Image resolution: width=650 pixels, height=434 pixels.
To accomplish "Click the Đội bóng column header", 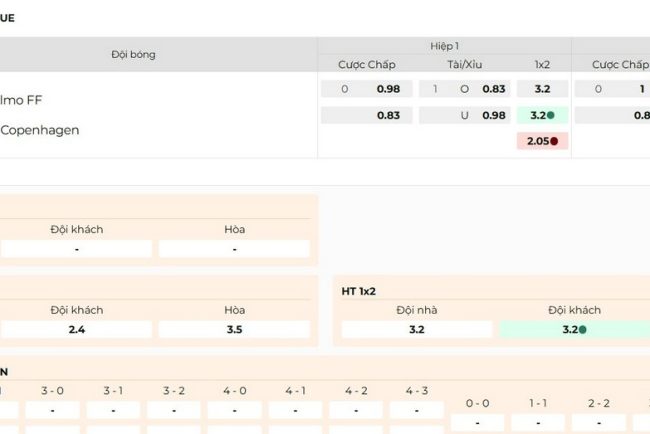I will (133, 54).
